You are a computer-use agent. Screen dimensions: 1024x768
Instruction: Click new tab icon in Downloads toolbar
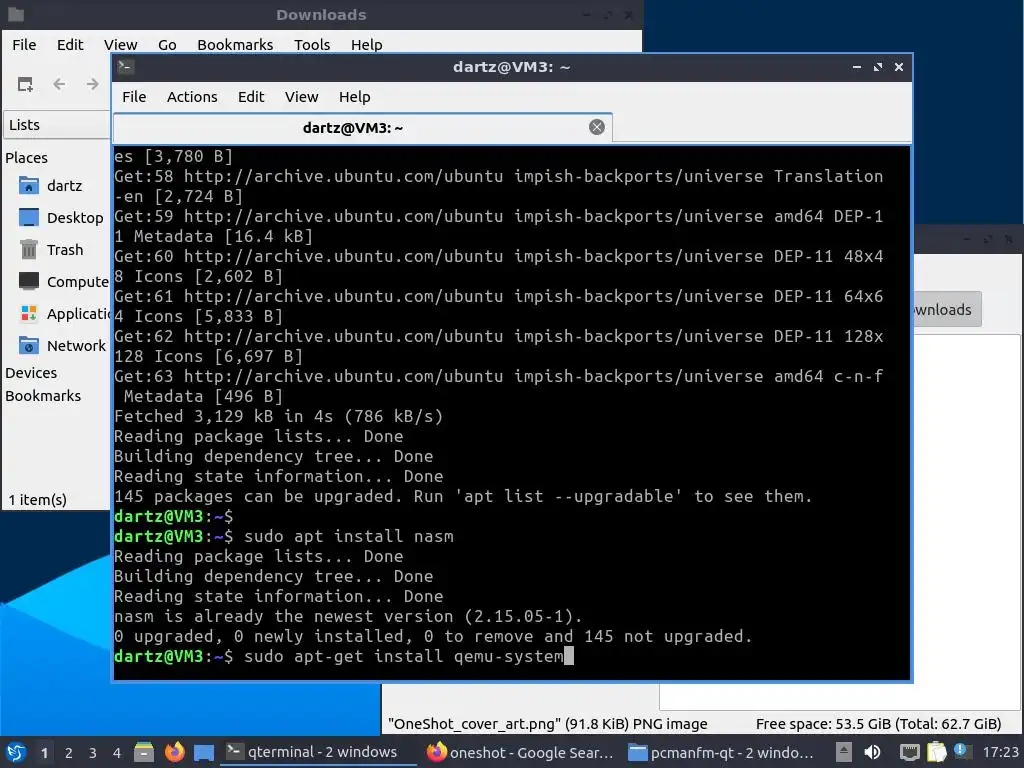25,84
